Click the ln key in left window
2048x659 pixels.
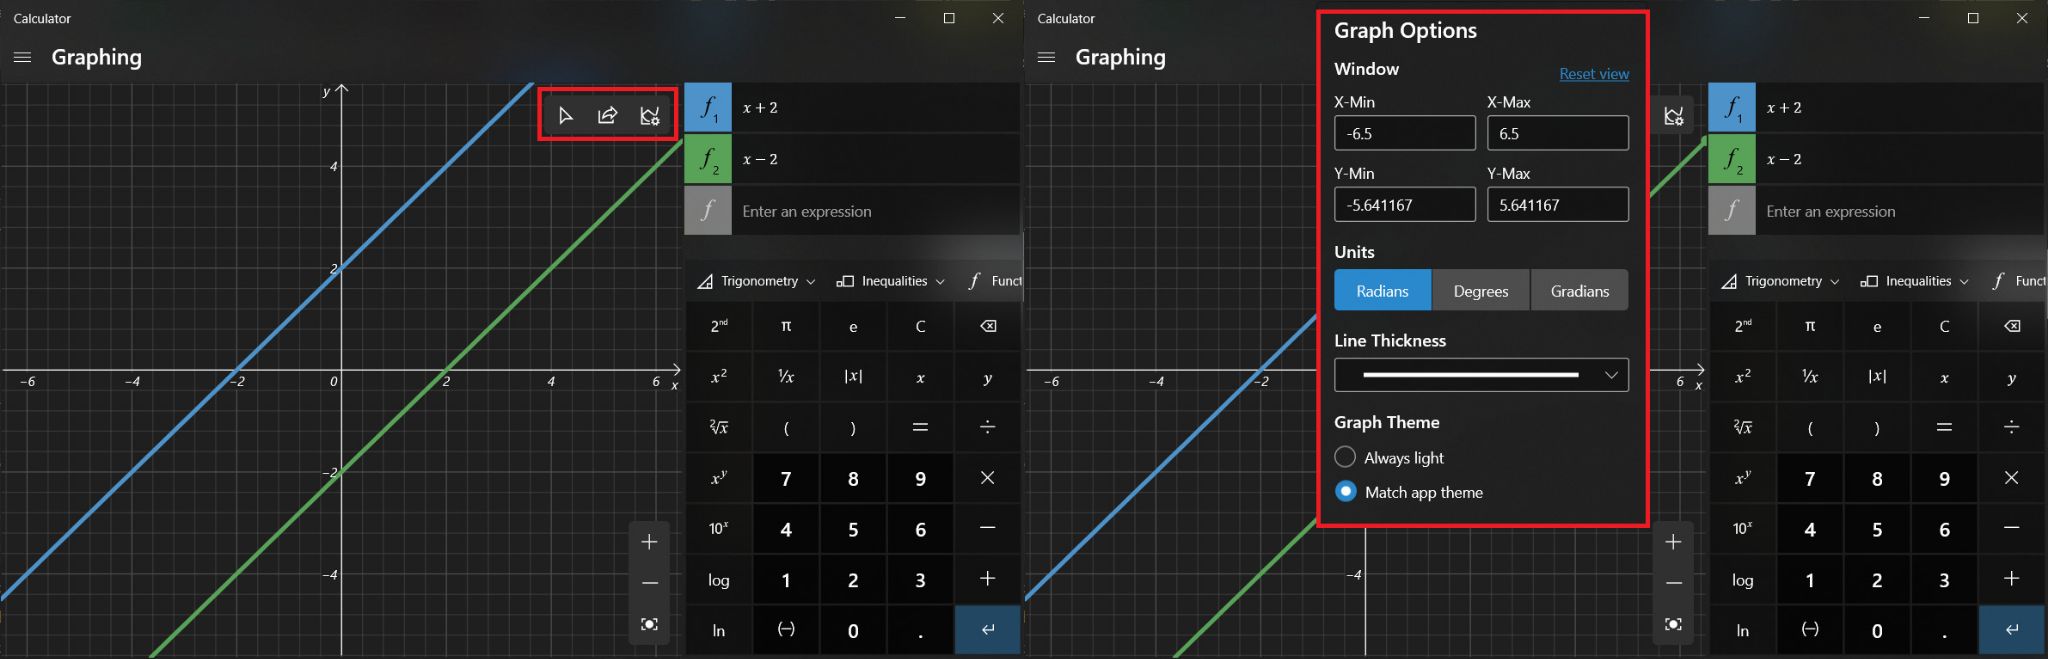719,629
